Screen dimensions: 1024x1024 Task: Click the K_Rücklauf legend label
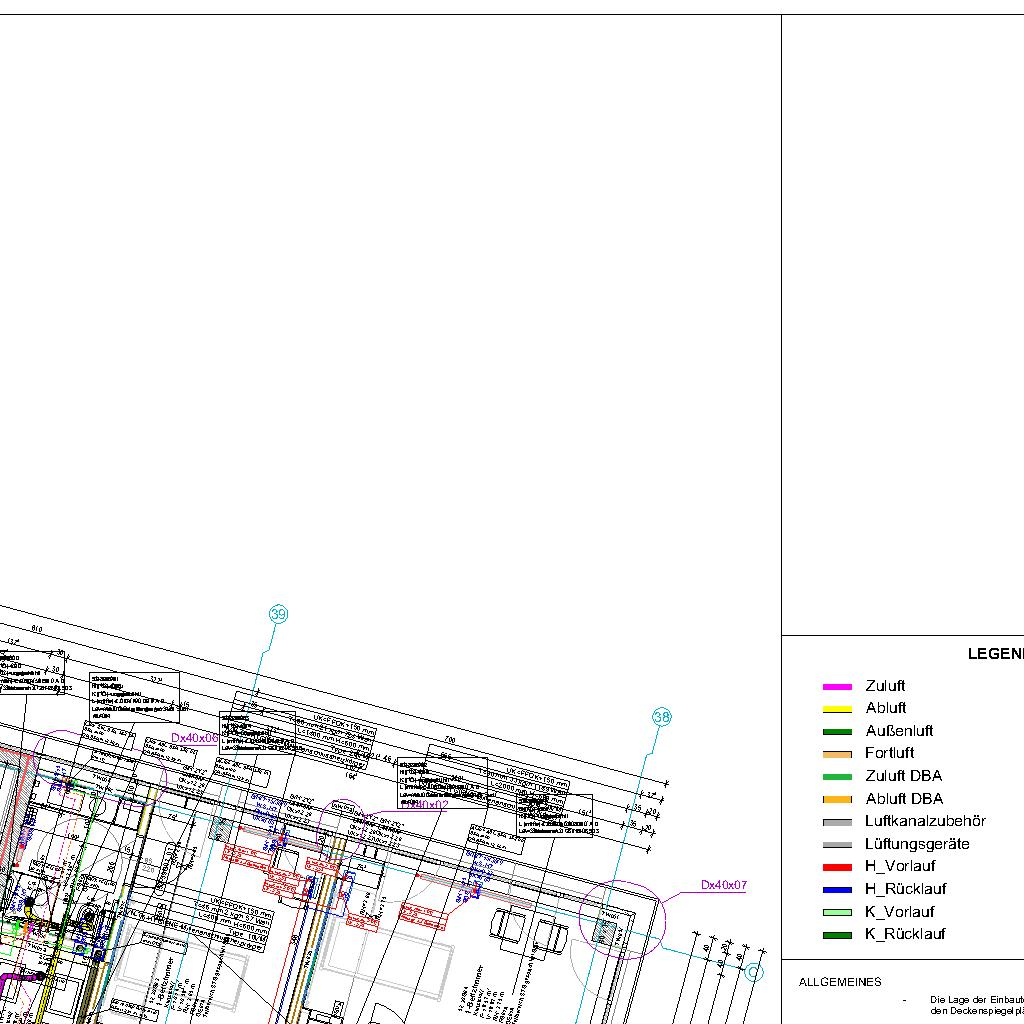[x=904, y=935]
